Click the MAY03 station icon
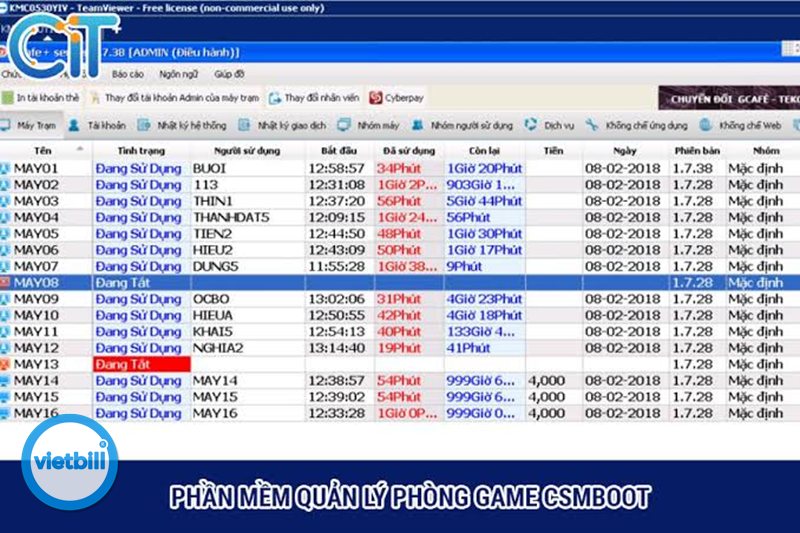 point(5,201)
